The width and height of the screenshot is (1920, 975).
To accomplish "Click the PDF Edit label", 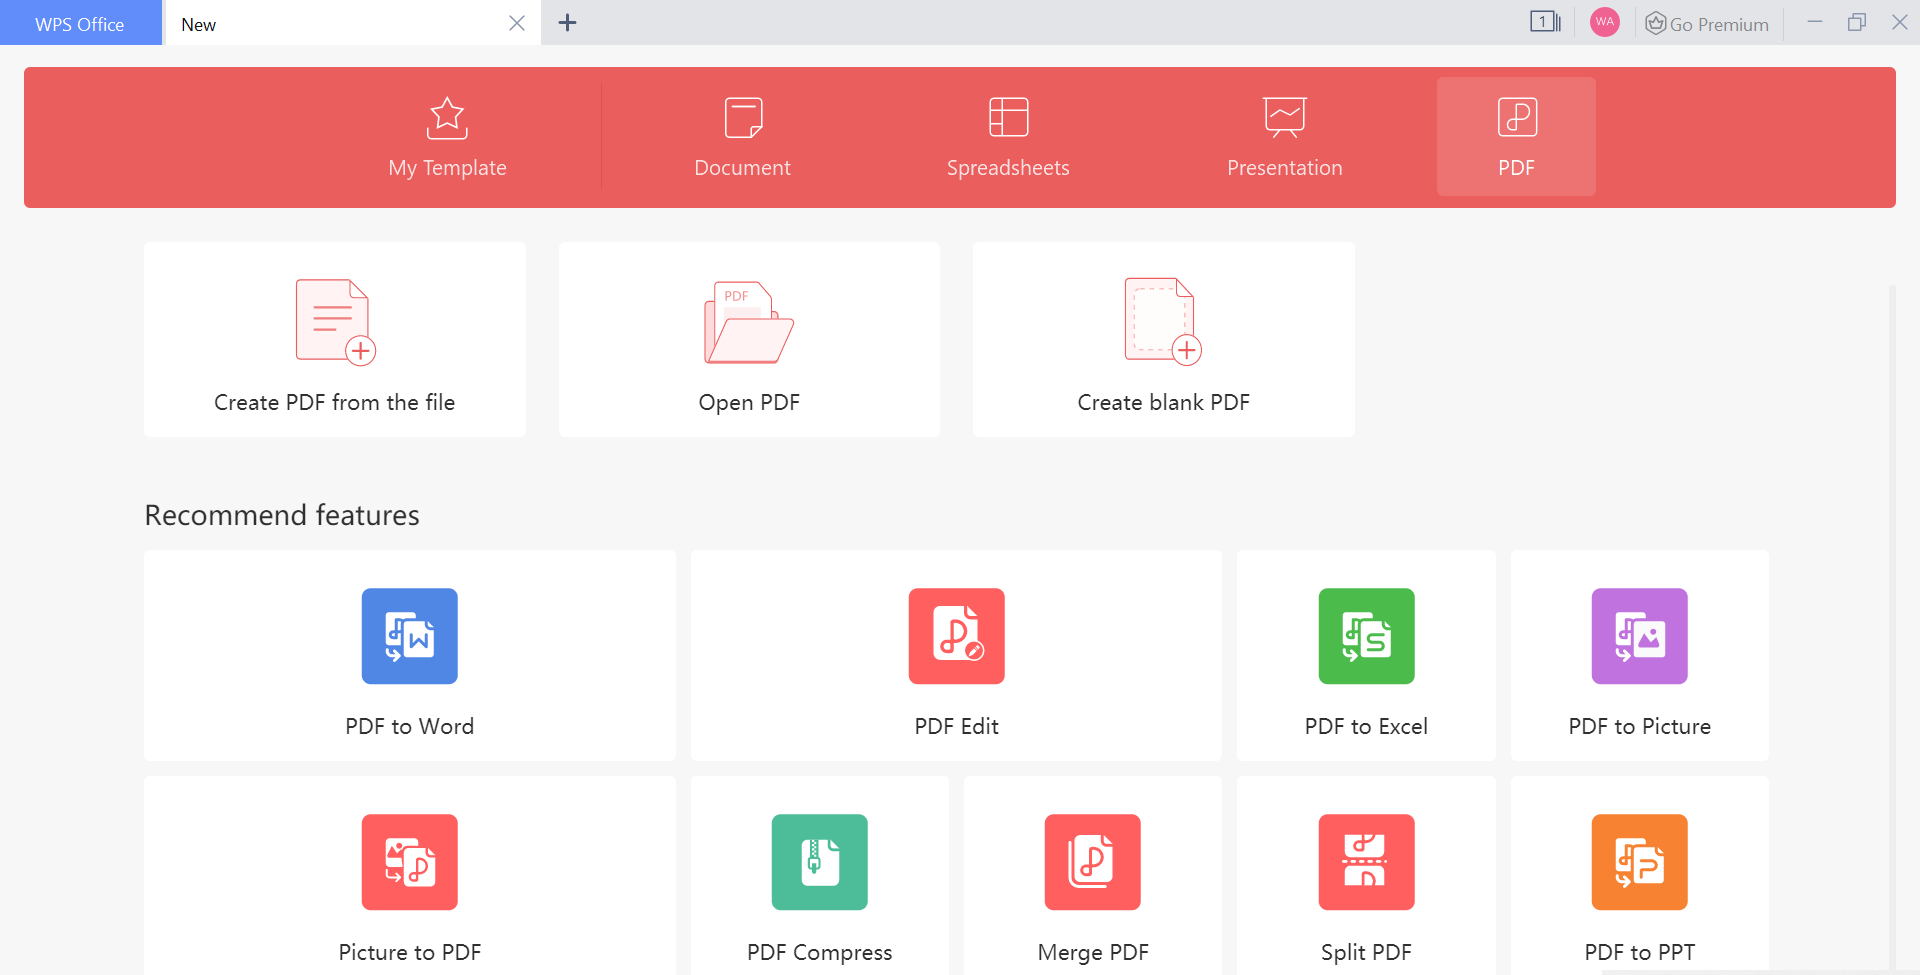I will [957, 726].
